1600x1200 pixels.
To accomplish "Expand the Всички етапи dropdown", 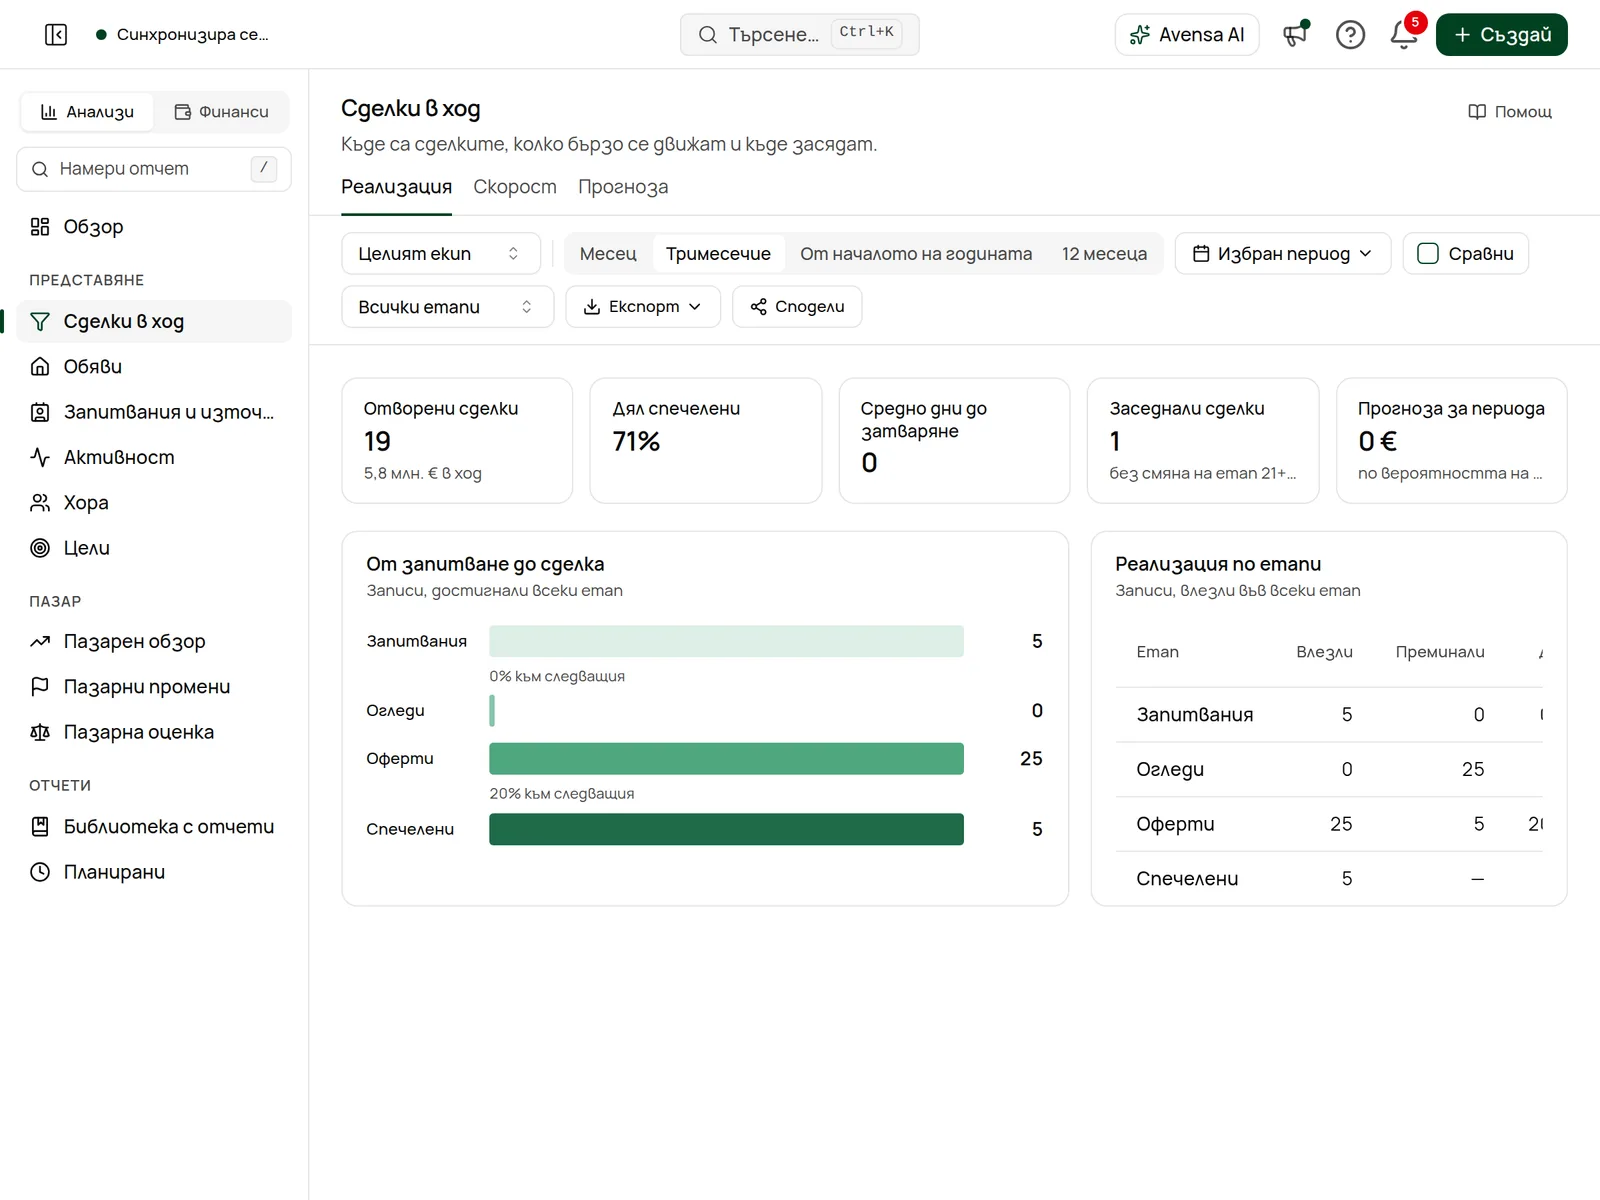I will pos(448,307).
